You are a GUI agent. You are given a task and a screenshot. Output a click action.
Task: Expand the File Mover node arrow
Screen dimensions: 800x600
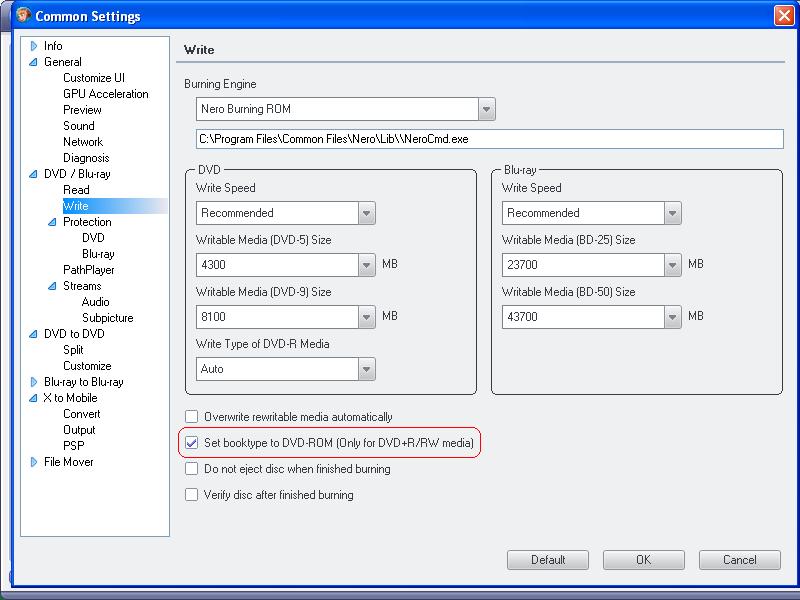34,462
